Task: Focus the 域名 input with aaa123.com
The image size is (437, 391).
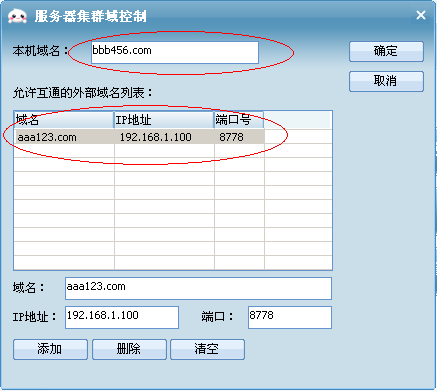Action: click(198, 288)
